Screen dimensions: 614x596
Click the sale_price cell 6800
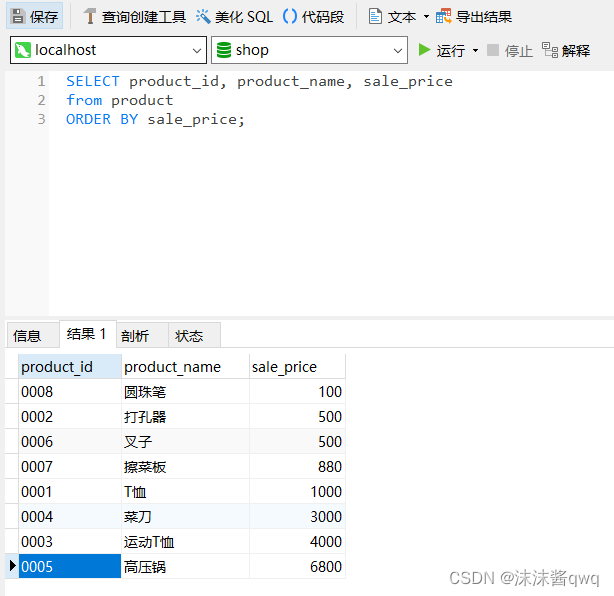coord(297,567)
